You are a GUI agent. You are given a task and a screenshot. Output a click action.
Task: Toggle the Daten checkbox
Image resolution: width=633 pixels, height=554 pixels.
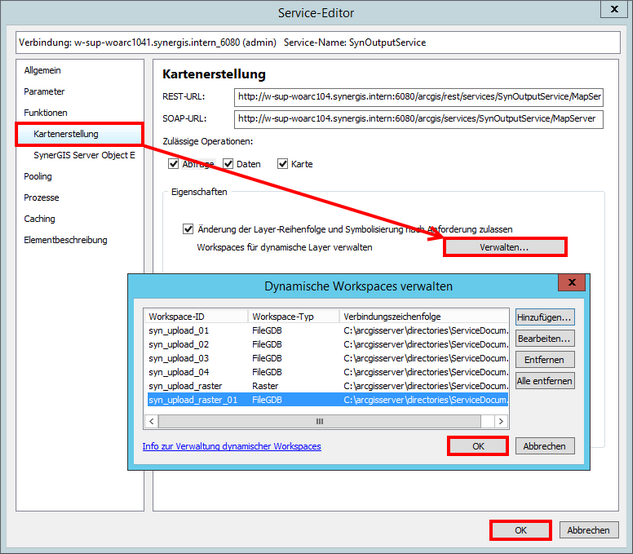pos(228,164)
